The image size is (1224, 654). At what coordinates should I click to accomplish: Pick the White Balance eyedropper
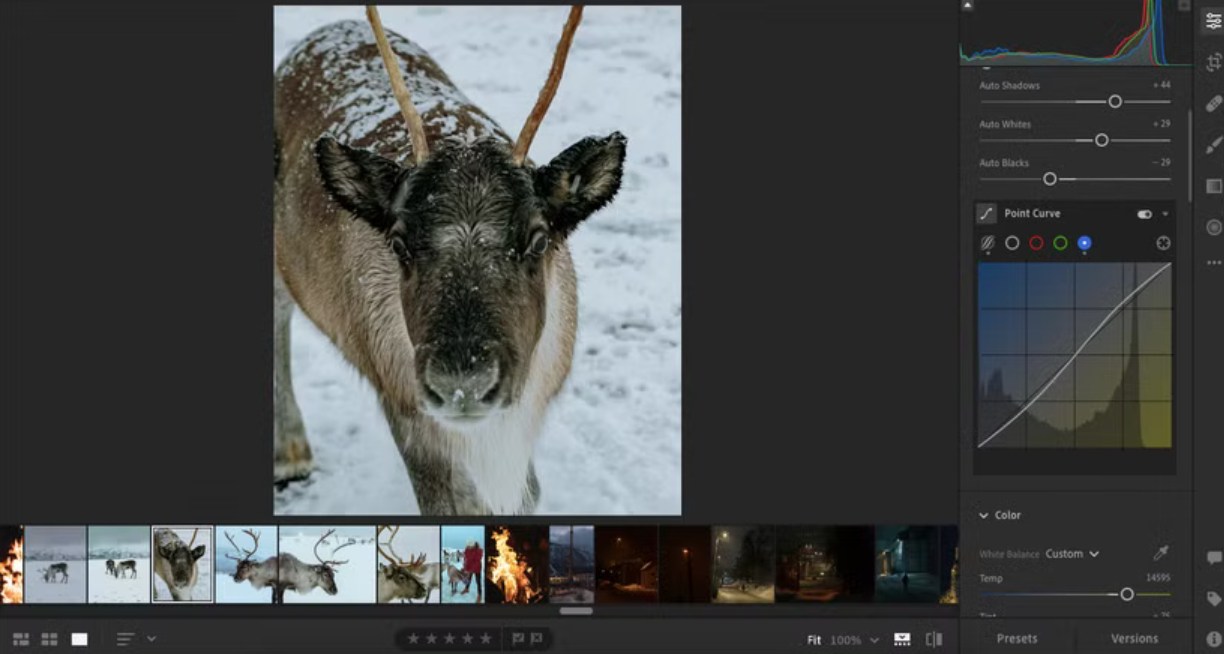pyautogui.click(x=1161, y=553)
